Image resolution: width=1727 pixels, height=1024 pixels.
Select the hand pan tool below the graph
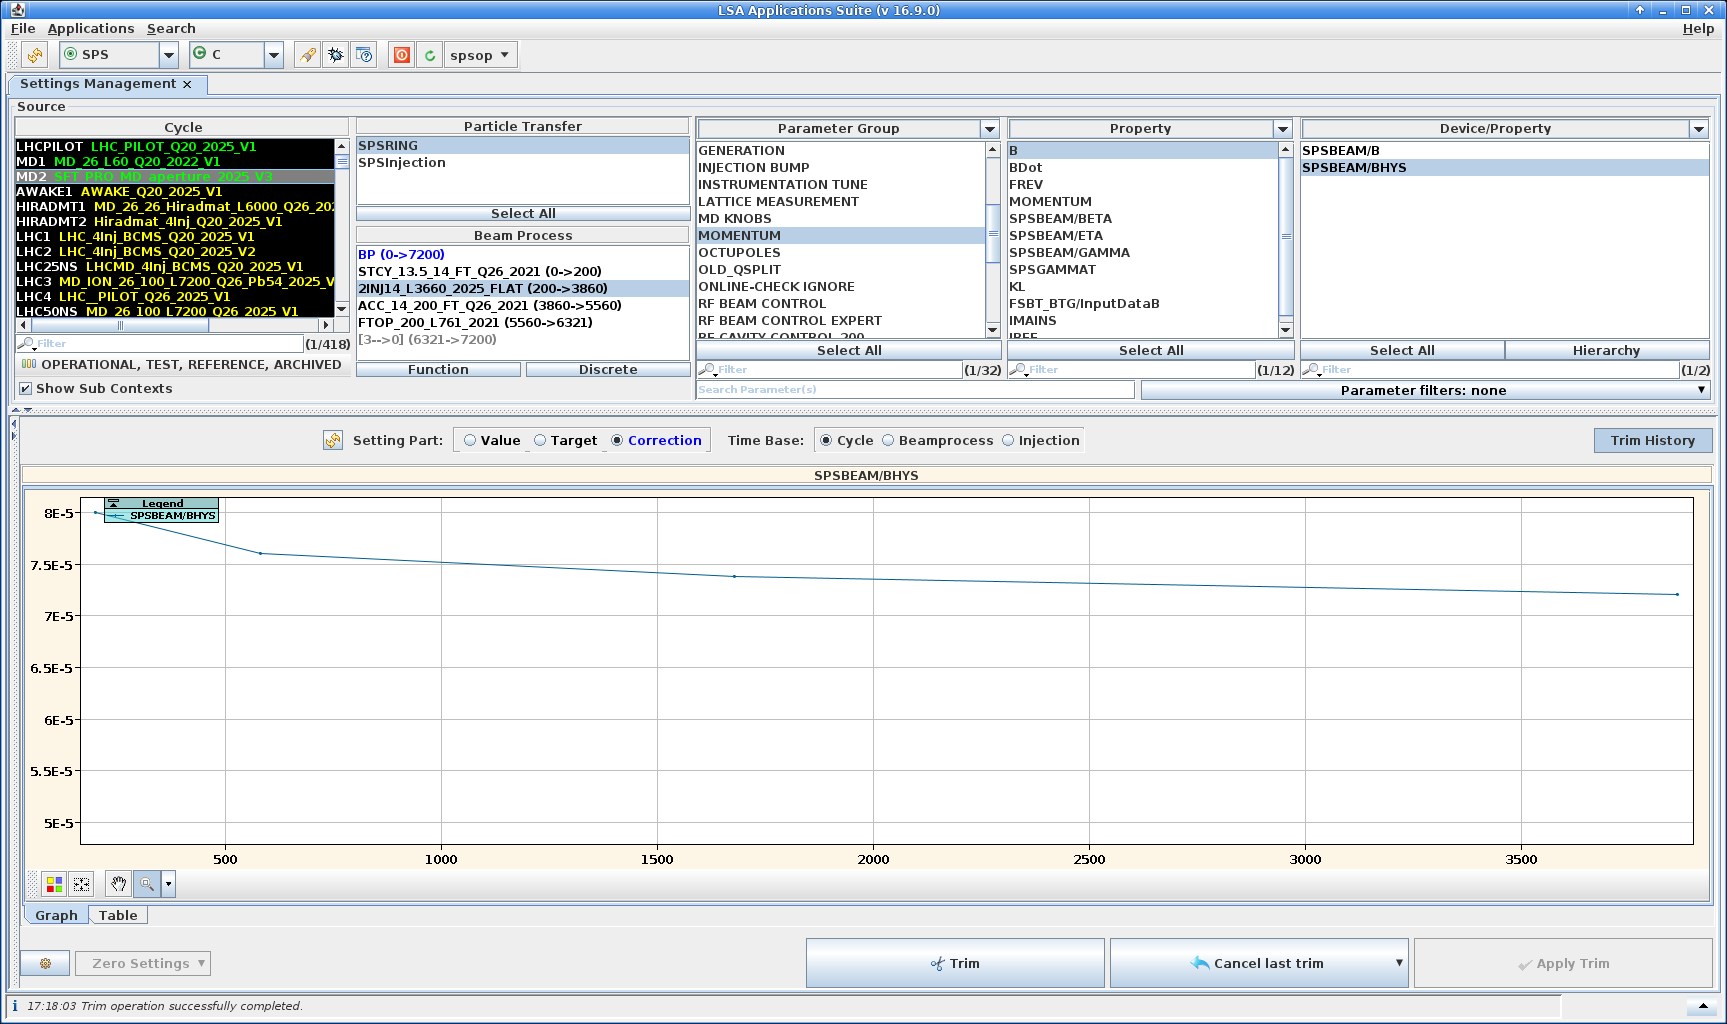coord(119,884)
